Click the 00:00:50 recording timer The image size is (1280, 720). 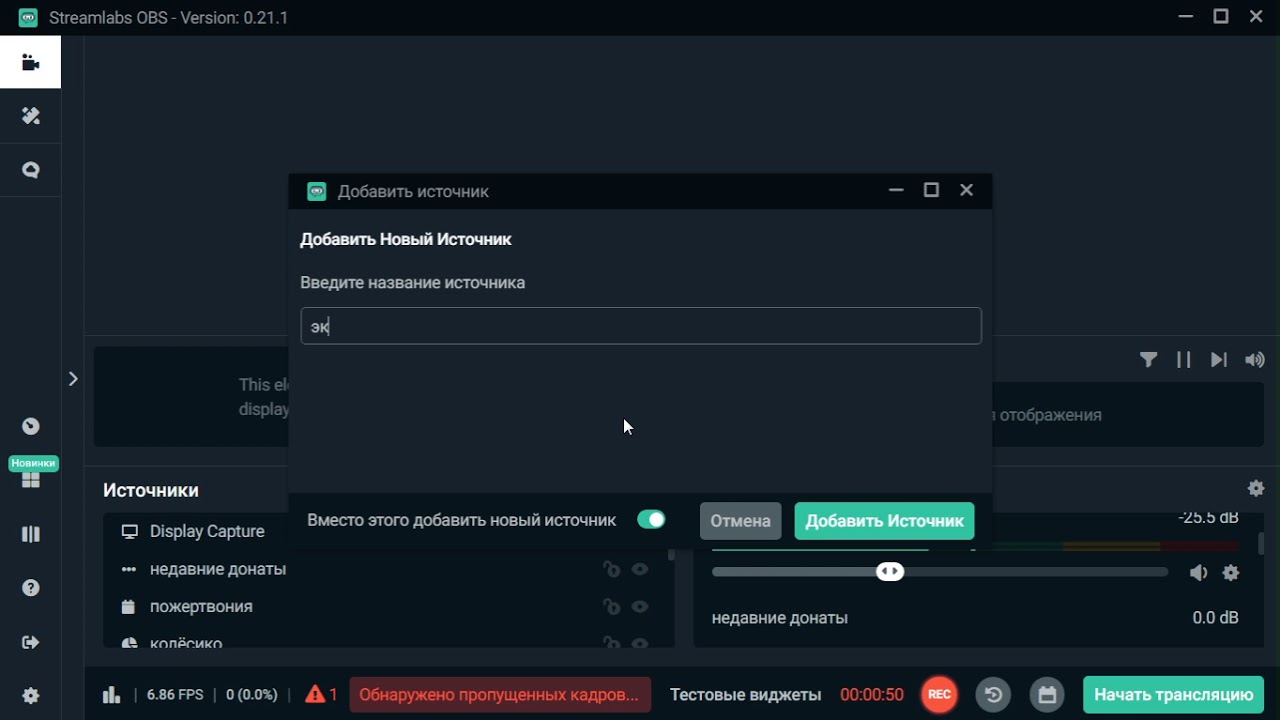[872, 695]
